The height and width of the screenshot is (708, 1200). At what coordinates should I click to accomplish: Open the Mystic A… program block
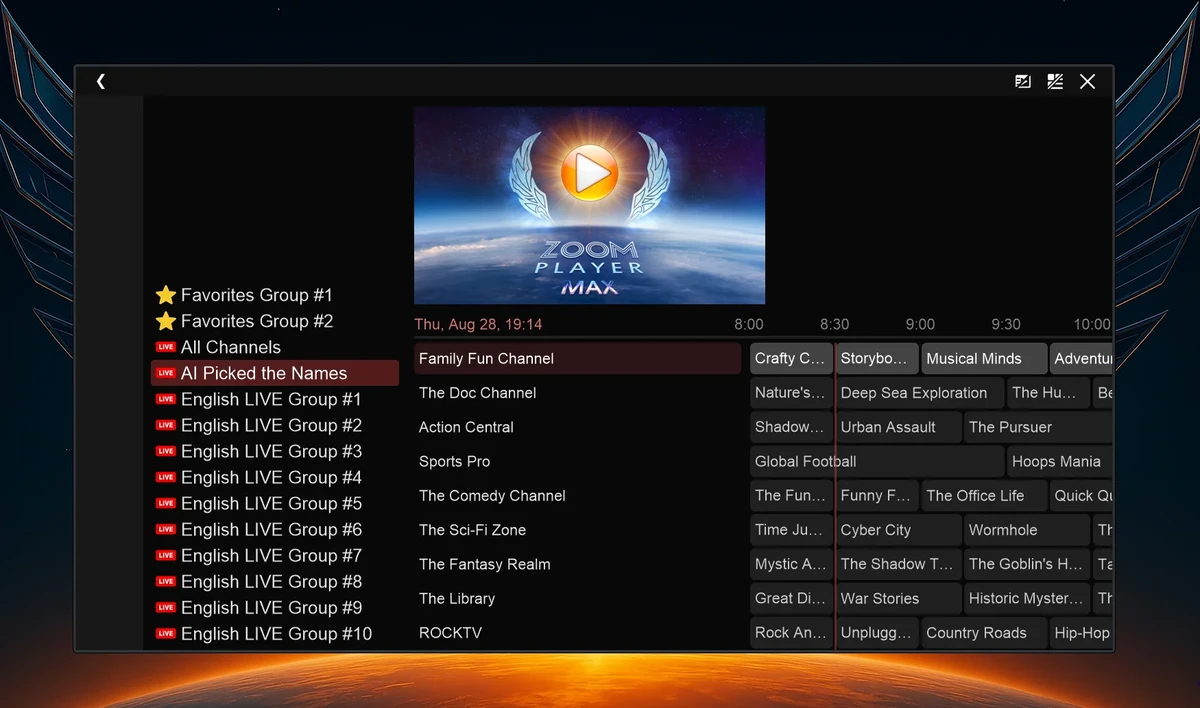click(x=791, y=564)
